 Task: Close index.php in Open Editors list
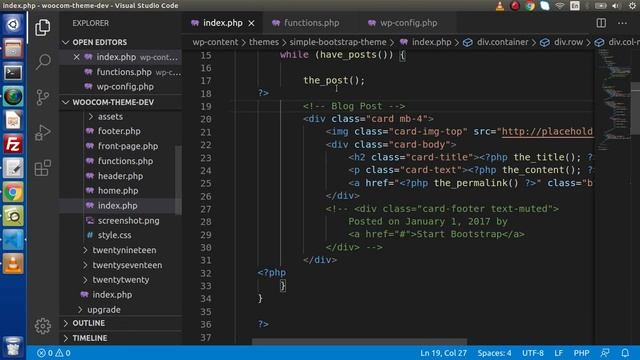click(x=76, y=57)
